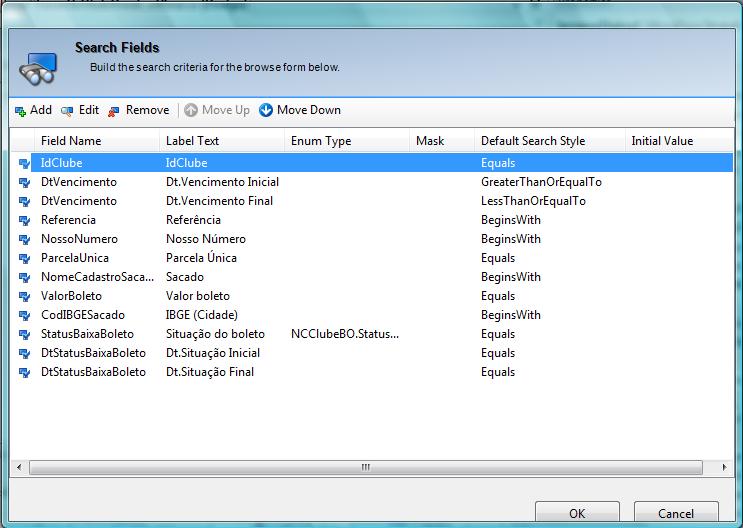The height and width of the screenshot is (528, 743).
Task: Click the binoculars Search Fields icon
Action: coord(38,67)
